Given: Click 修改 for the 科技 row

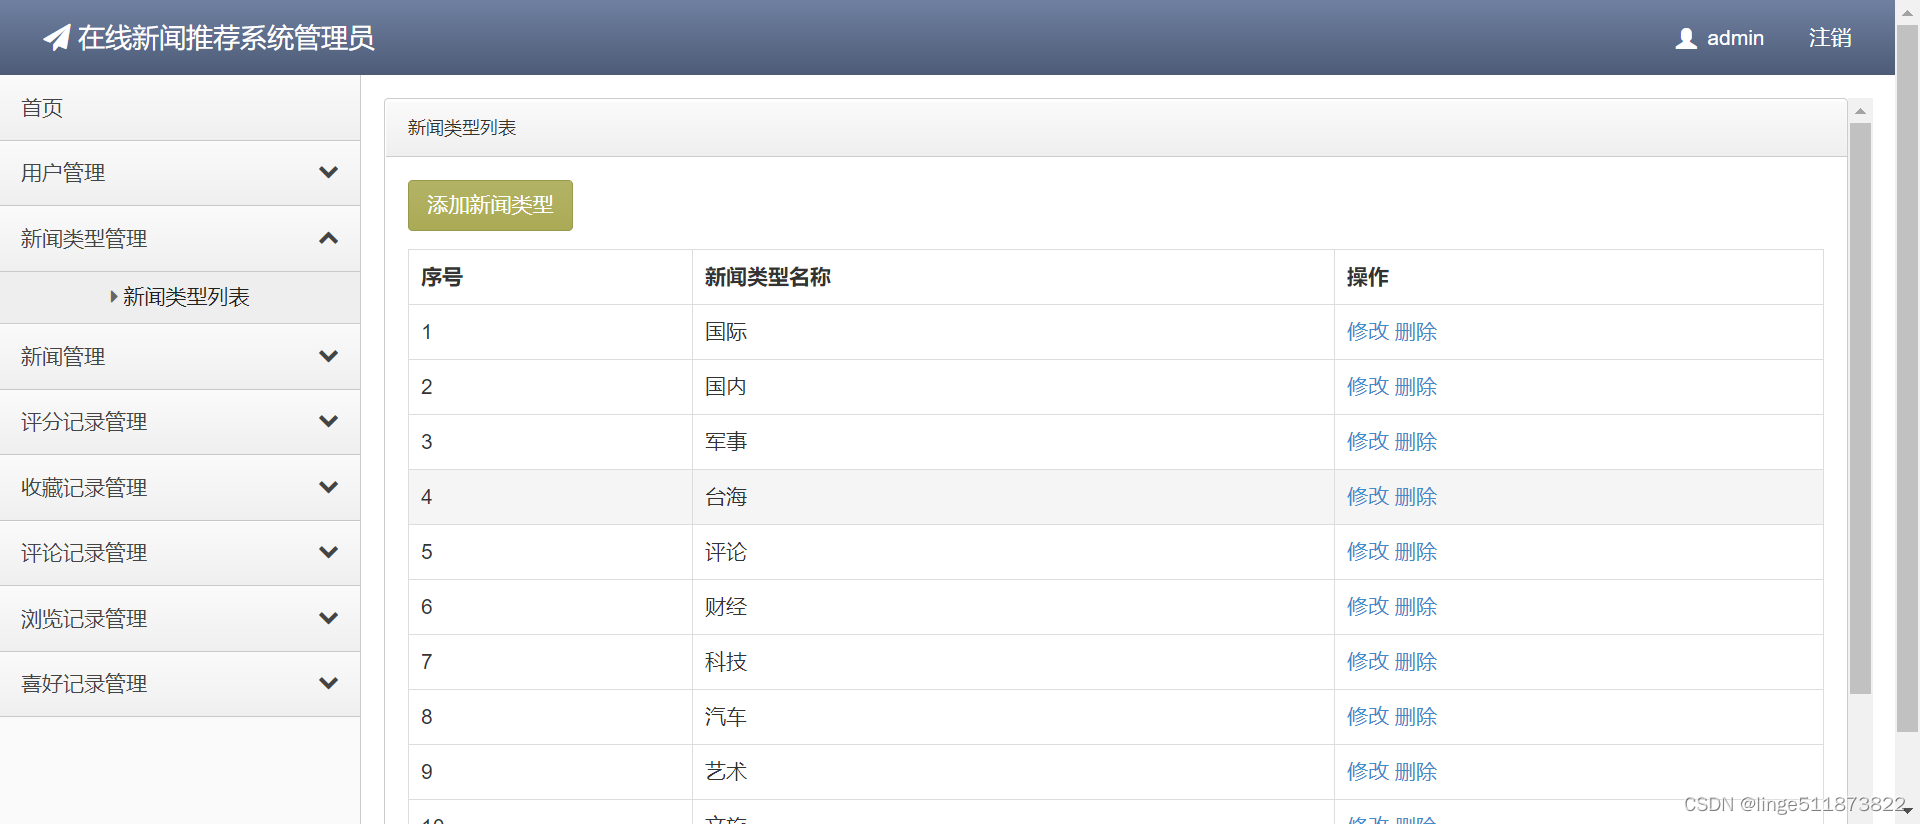Looking at the screenshot, I should [x=1367, y=662].
